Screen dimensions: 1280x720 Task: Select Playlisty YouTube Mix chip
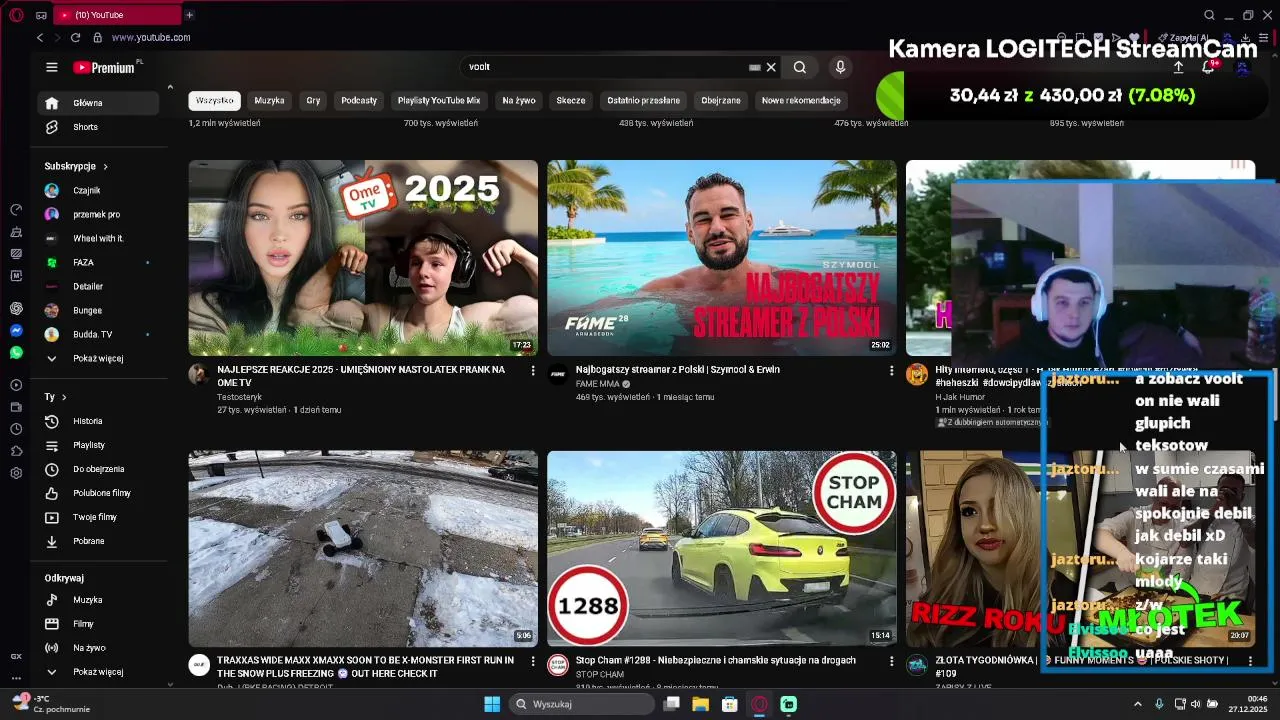tap(439, 100)
